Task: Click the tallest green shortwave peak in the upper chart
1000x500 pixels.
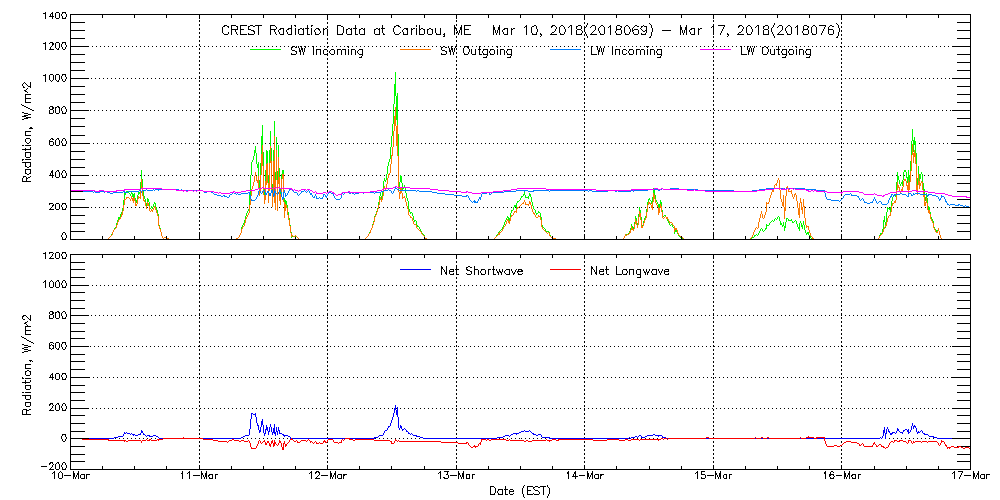Action: (x=396, y=74)
